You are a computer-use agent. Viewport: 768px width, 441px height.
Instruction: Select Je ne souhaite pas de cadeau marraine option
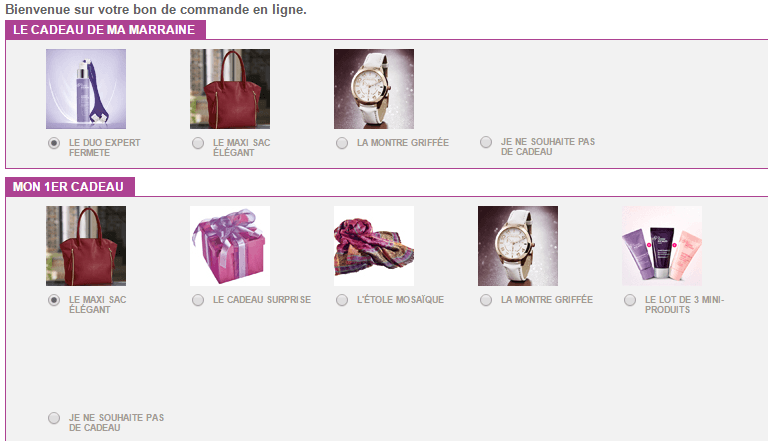click(x=486, y=142)
